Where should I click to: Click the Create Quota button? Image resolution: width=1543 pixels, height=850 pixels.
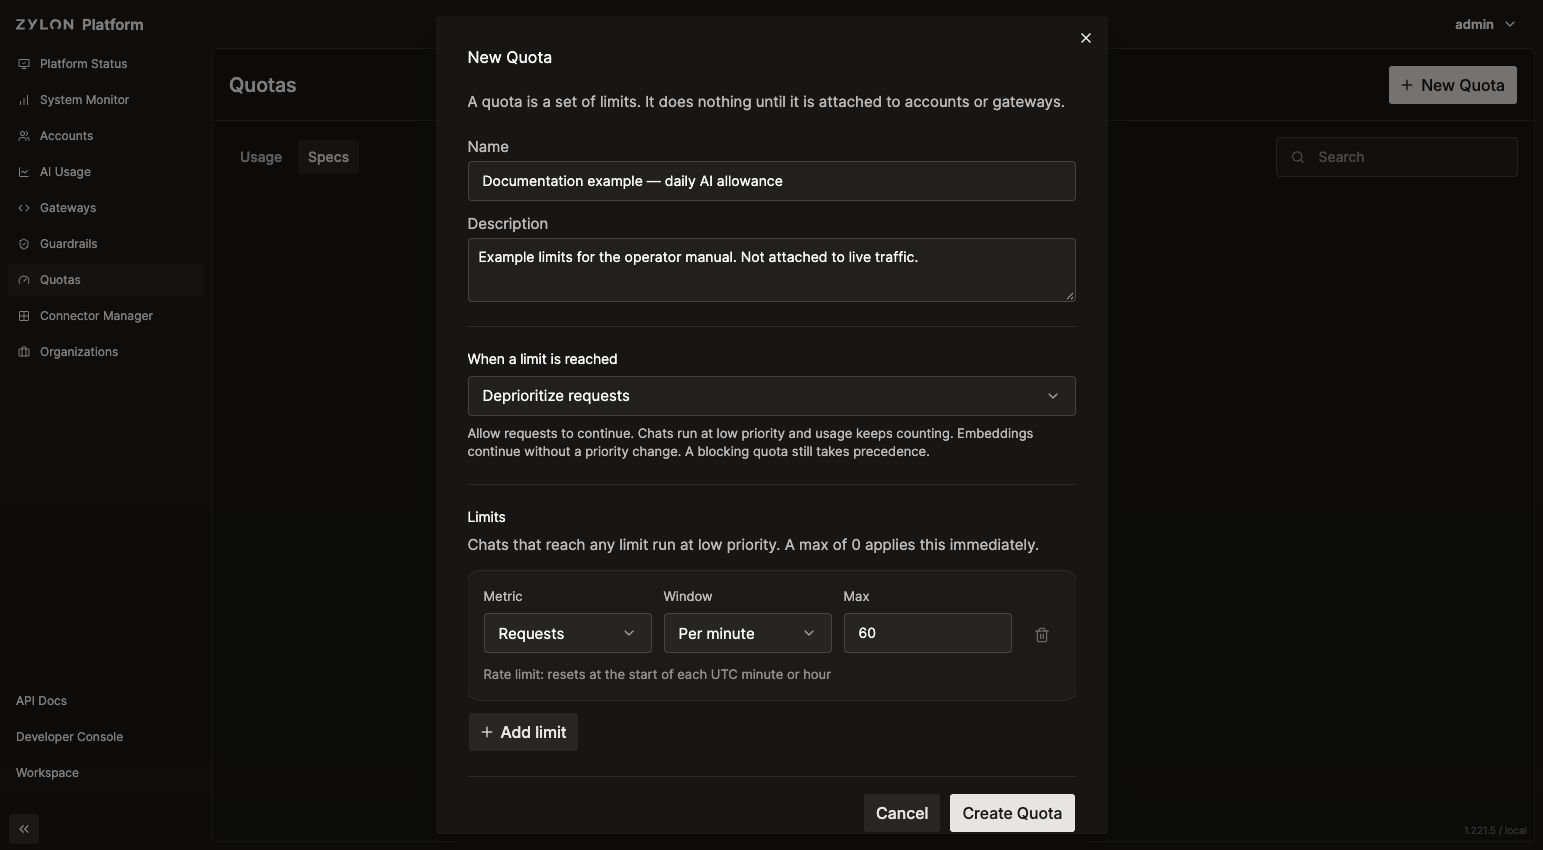click(1012, 813)
